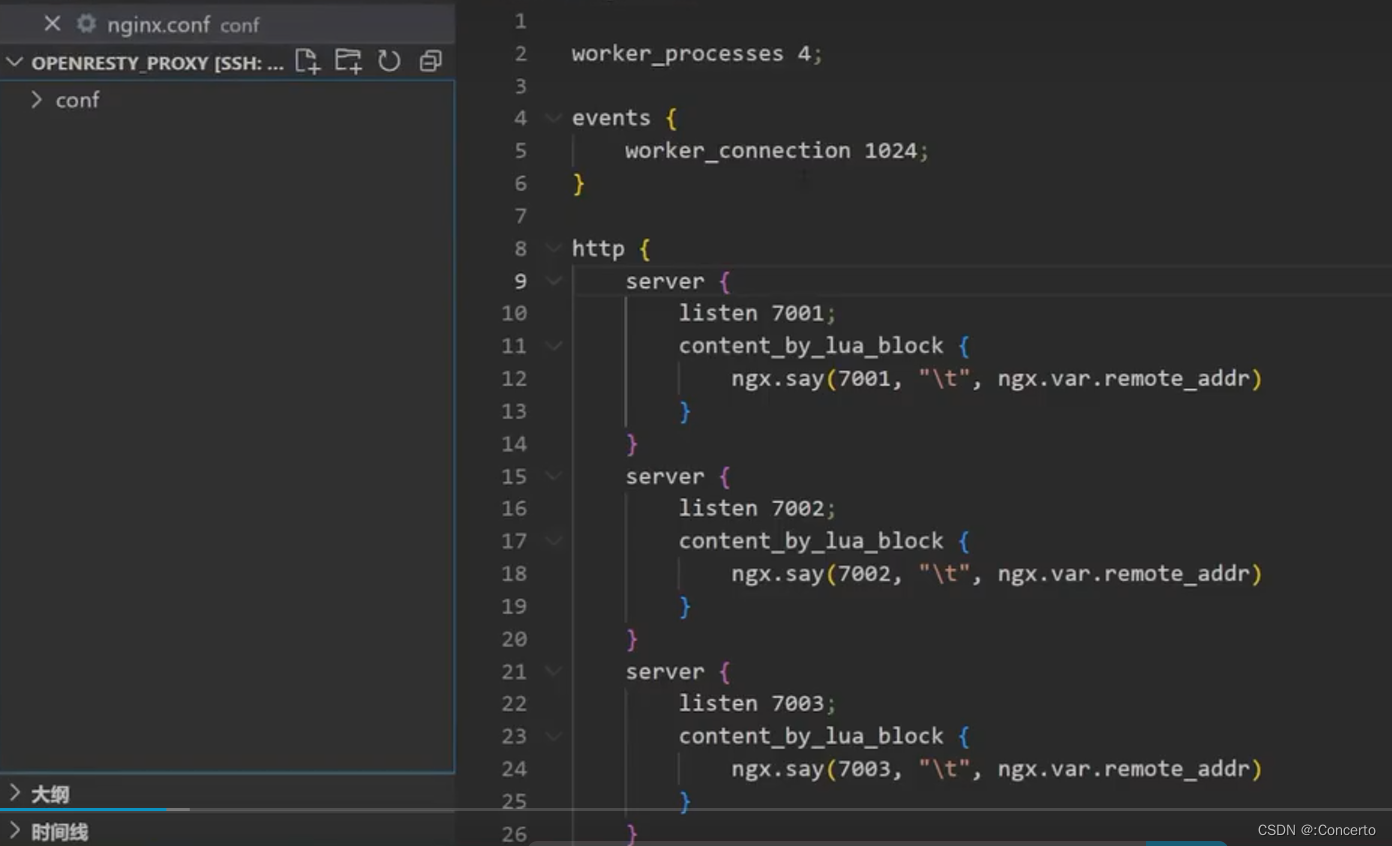Select the conf folder name
The height and width of the screenshot is (846, 1392).
[x=77, y=100]
